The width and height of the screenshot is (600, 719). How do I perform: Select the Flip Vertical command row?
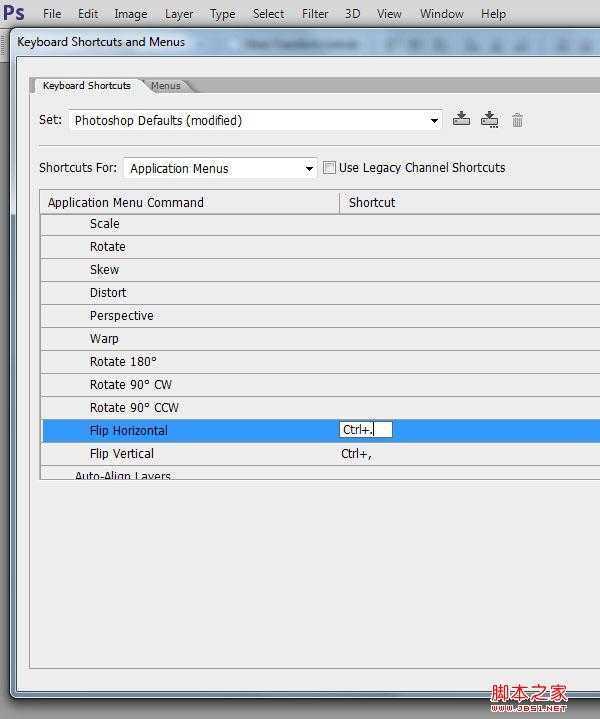coord(320,454)
